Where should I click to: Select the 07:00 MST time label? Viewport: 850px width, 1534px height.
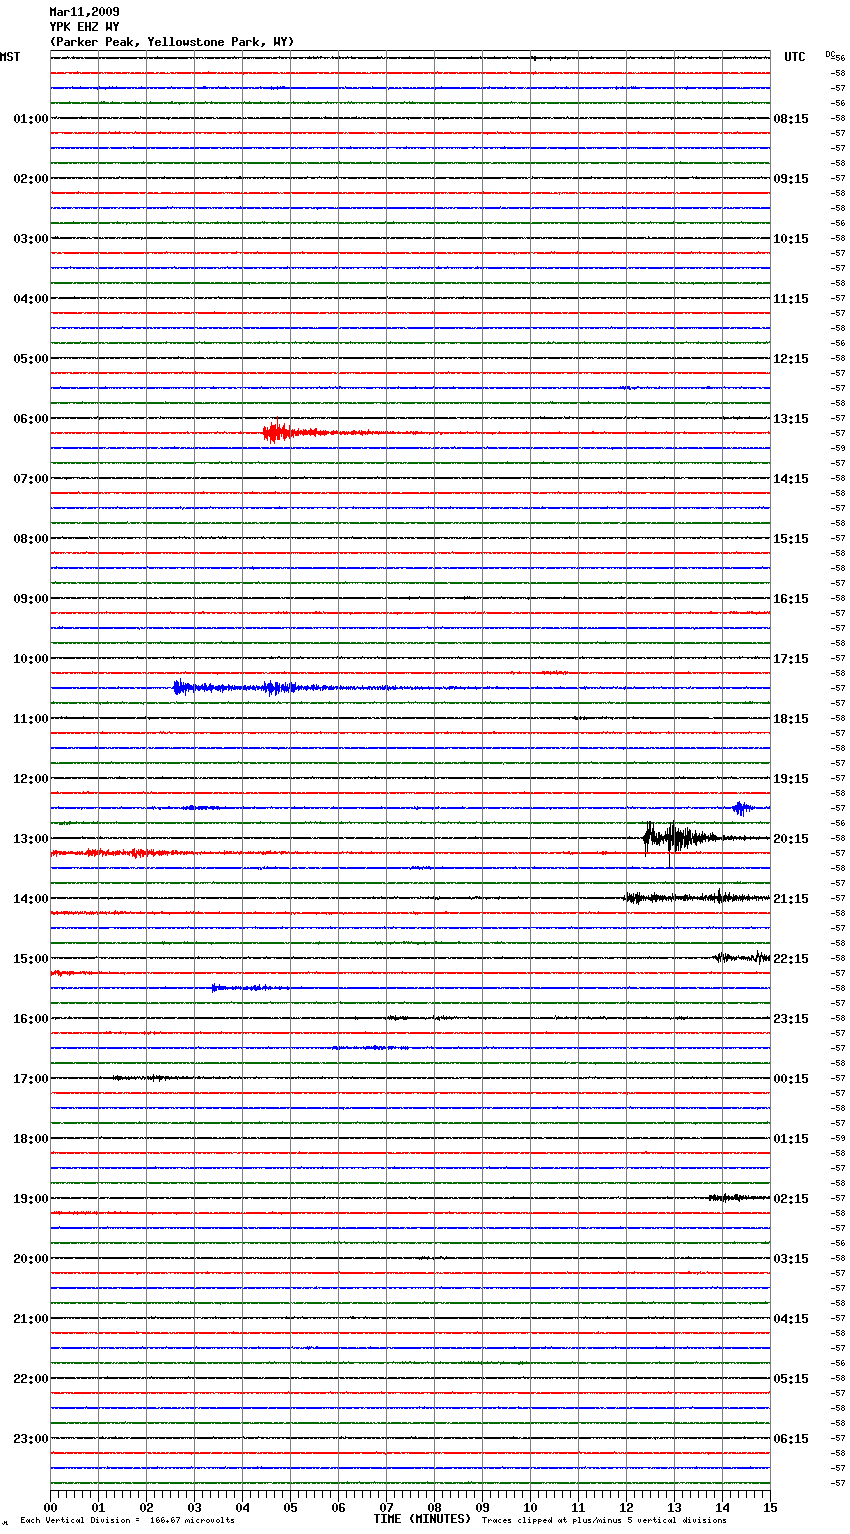pyautogui.click(x=31, y=479)
